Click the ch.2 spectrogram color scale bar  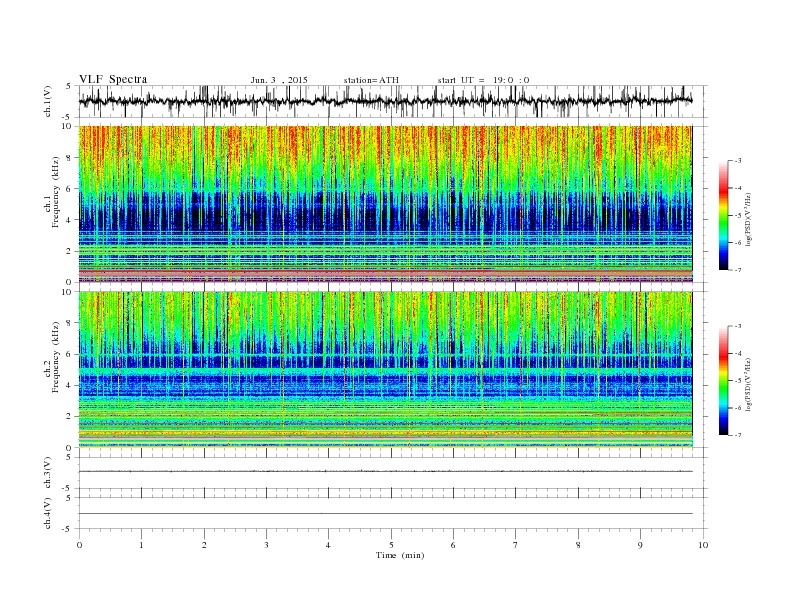pos(723,380)
